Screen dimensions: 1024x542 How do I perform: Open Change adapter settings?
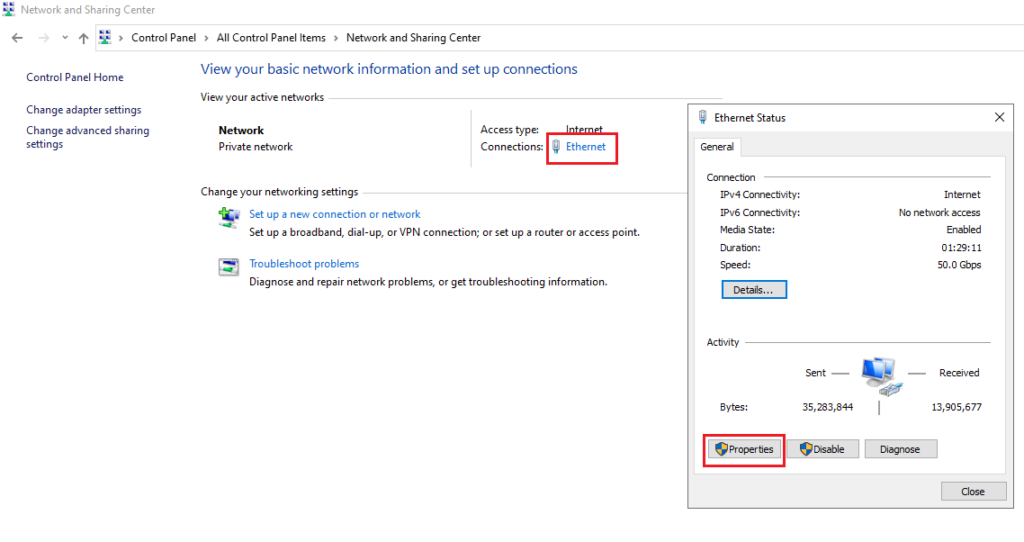tap(84, 110)
